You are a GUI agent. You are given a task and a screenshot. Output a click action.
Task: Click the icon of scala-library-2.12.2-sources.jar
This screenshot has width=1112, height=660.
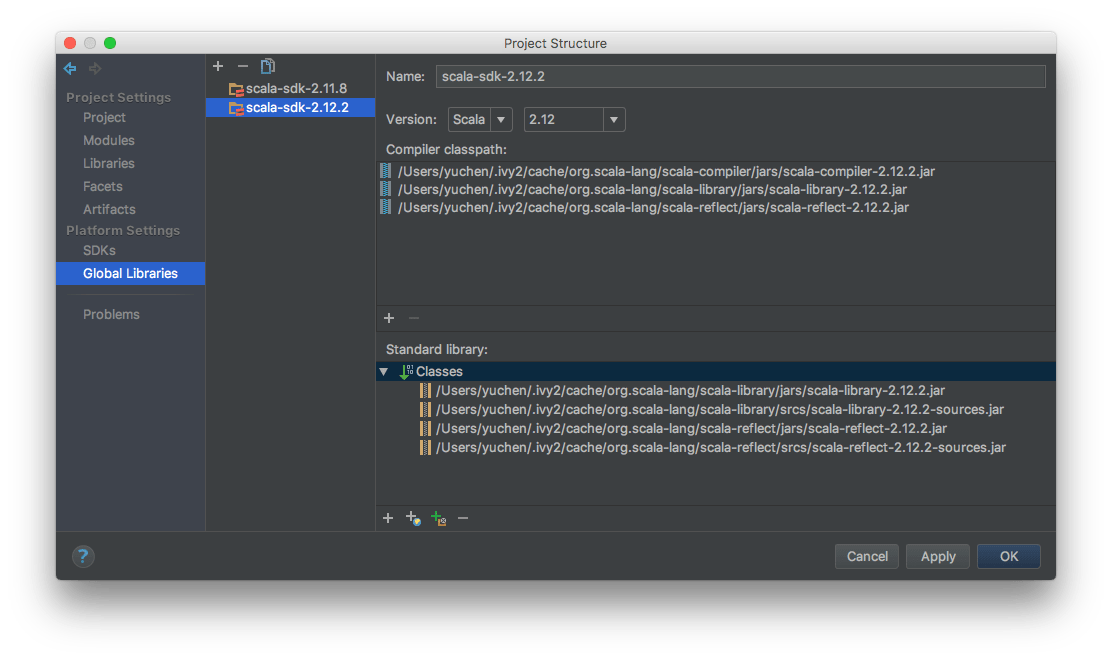(425, 409)
